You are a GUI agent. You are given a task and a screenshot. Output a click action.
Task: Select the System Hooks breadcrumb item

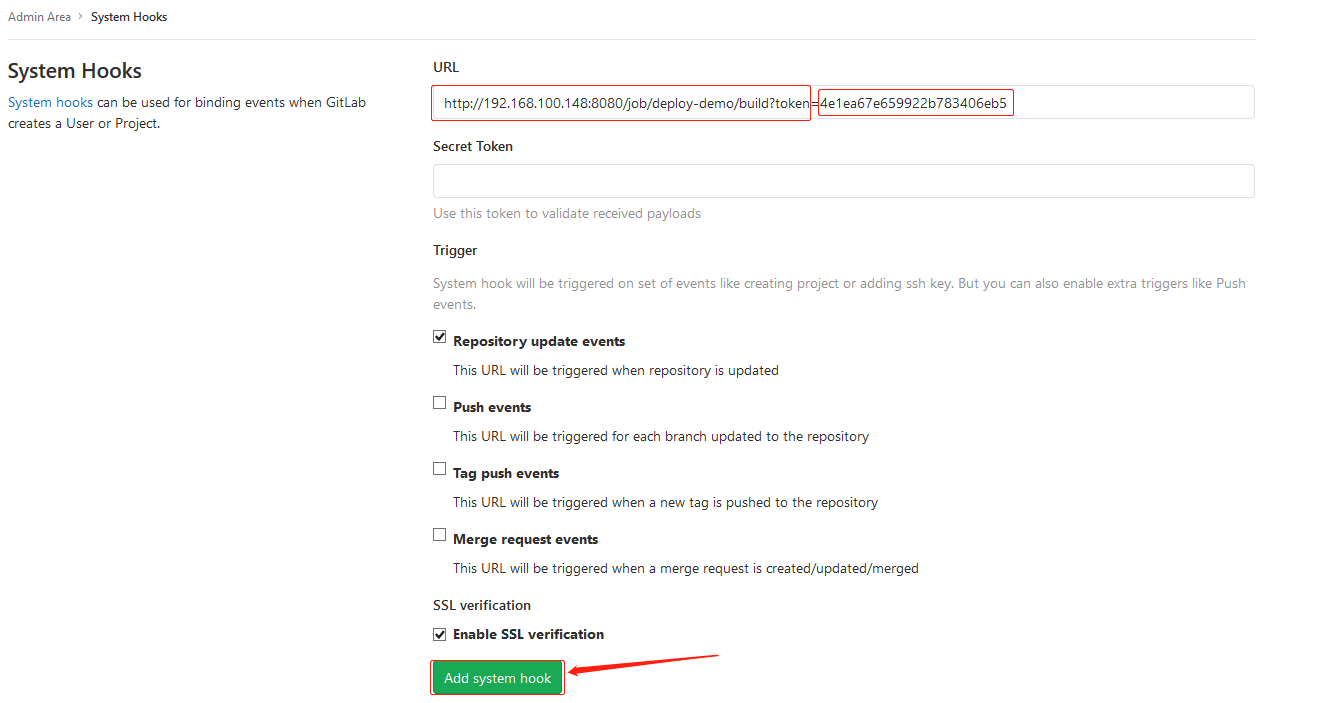coord(129,17)
